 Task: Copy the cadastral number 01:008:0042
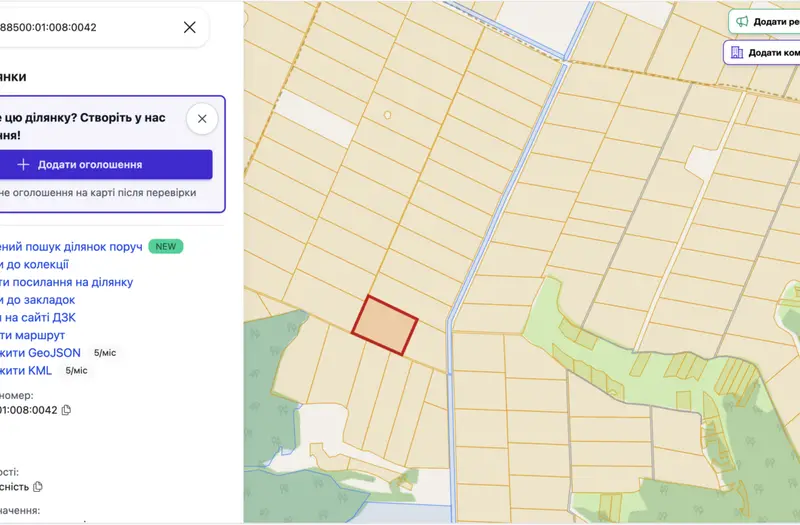[x=66, y=410]
